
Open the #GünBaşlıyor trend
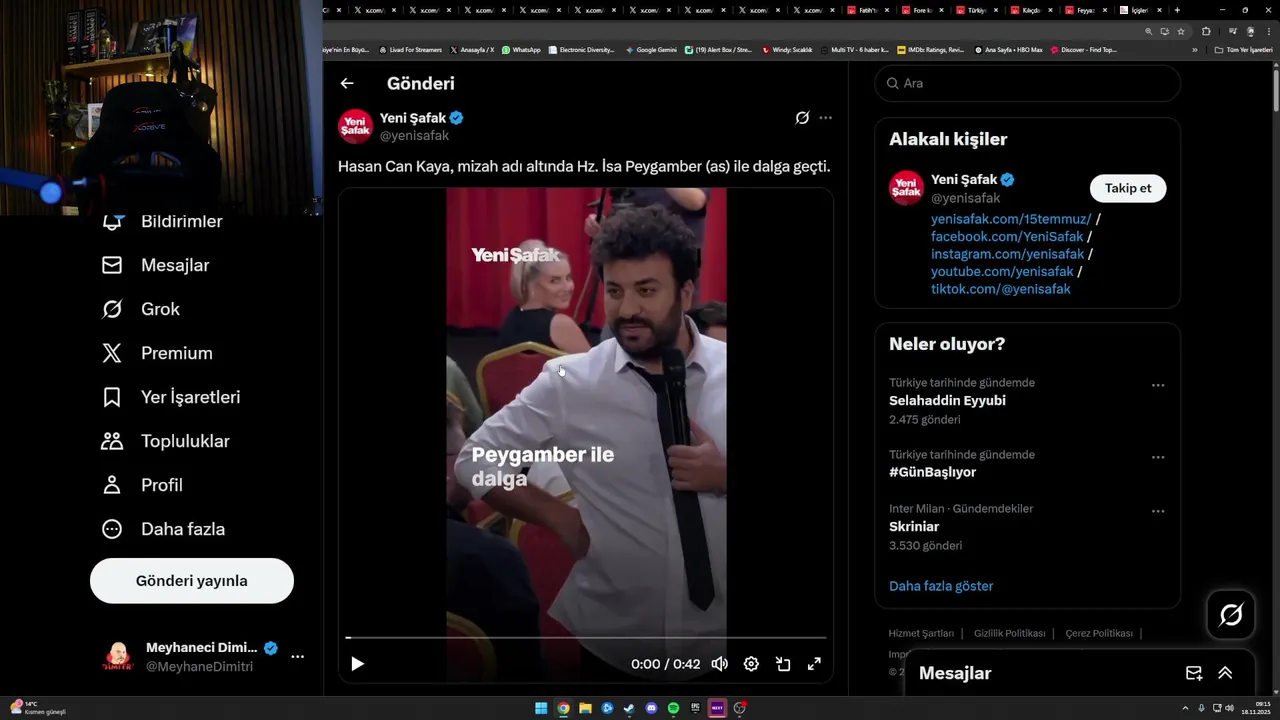(932, 472)
